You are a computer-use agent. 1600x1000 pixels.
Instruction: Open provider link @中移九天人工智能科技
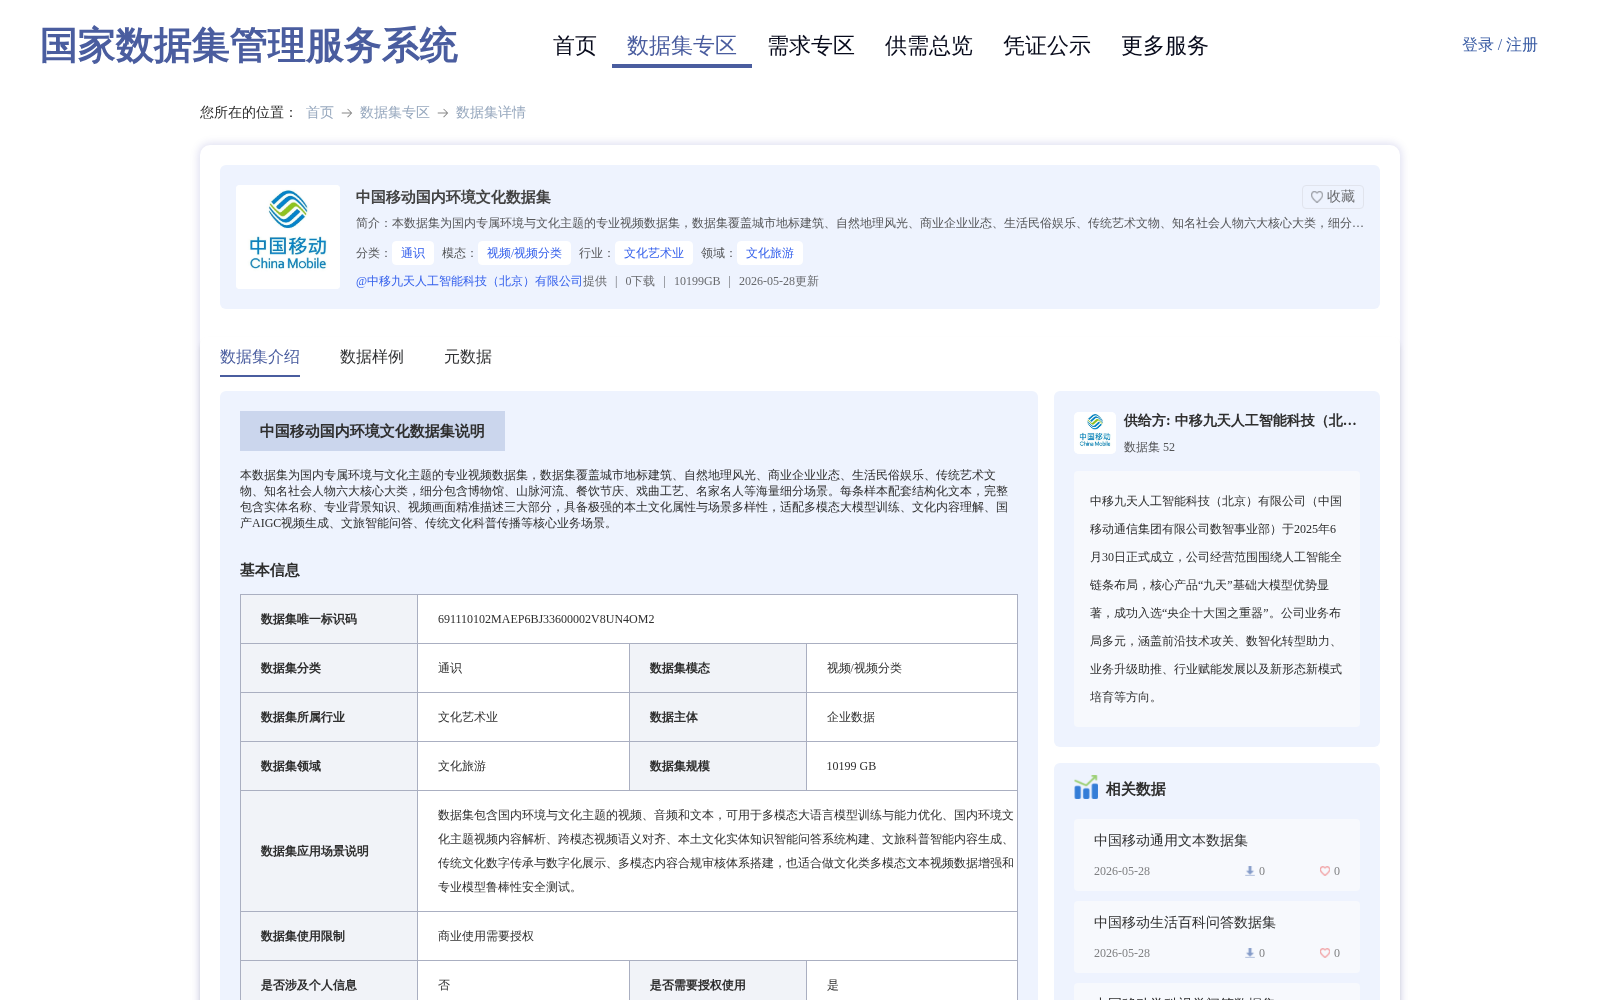[x=469, y=281]
